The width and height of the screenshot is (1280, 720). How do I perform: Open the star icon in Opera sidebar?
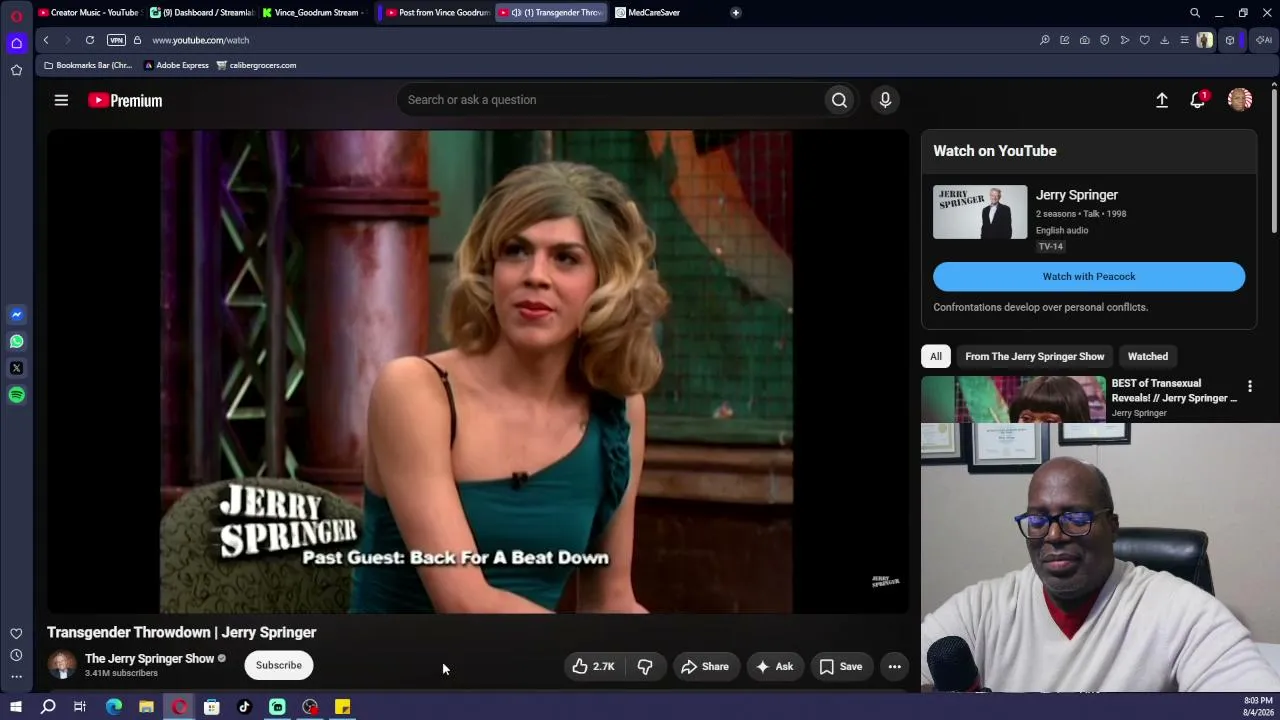16,70
